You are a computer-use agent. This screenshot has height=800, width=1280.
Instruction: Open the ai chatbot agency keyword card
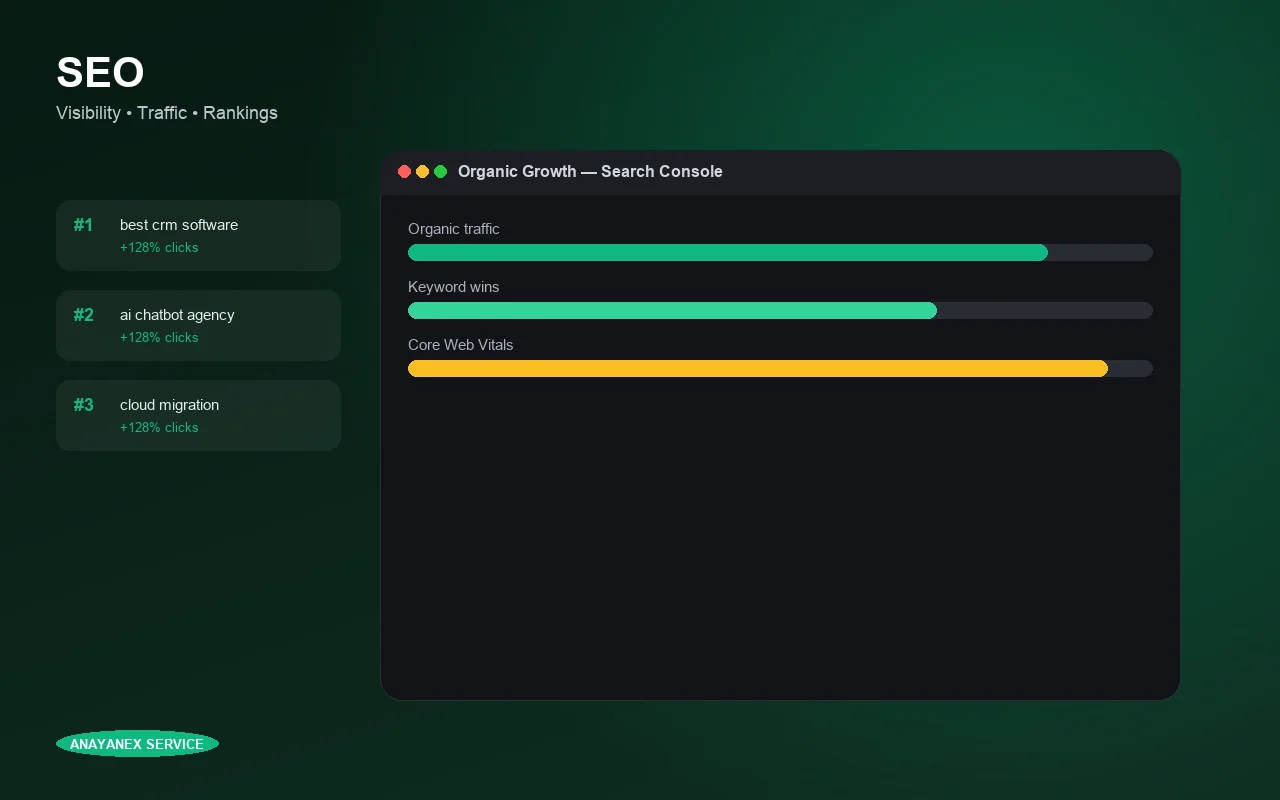click(x=198, y=325)
